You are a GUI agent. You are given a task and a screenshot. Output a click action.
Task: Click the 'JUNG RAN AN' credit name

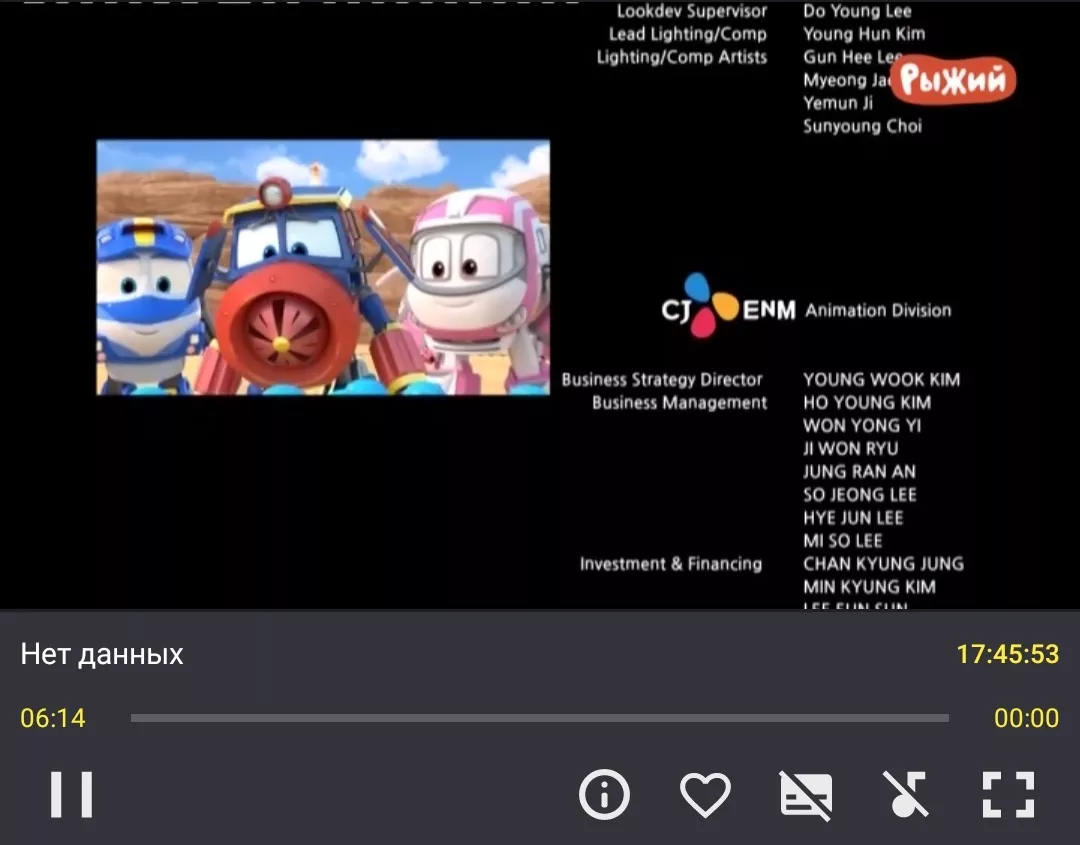pyautogui.click(x=859, y=472)
